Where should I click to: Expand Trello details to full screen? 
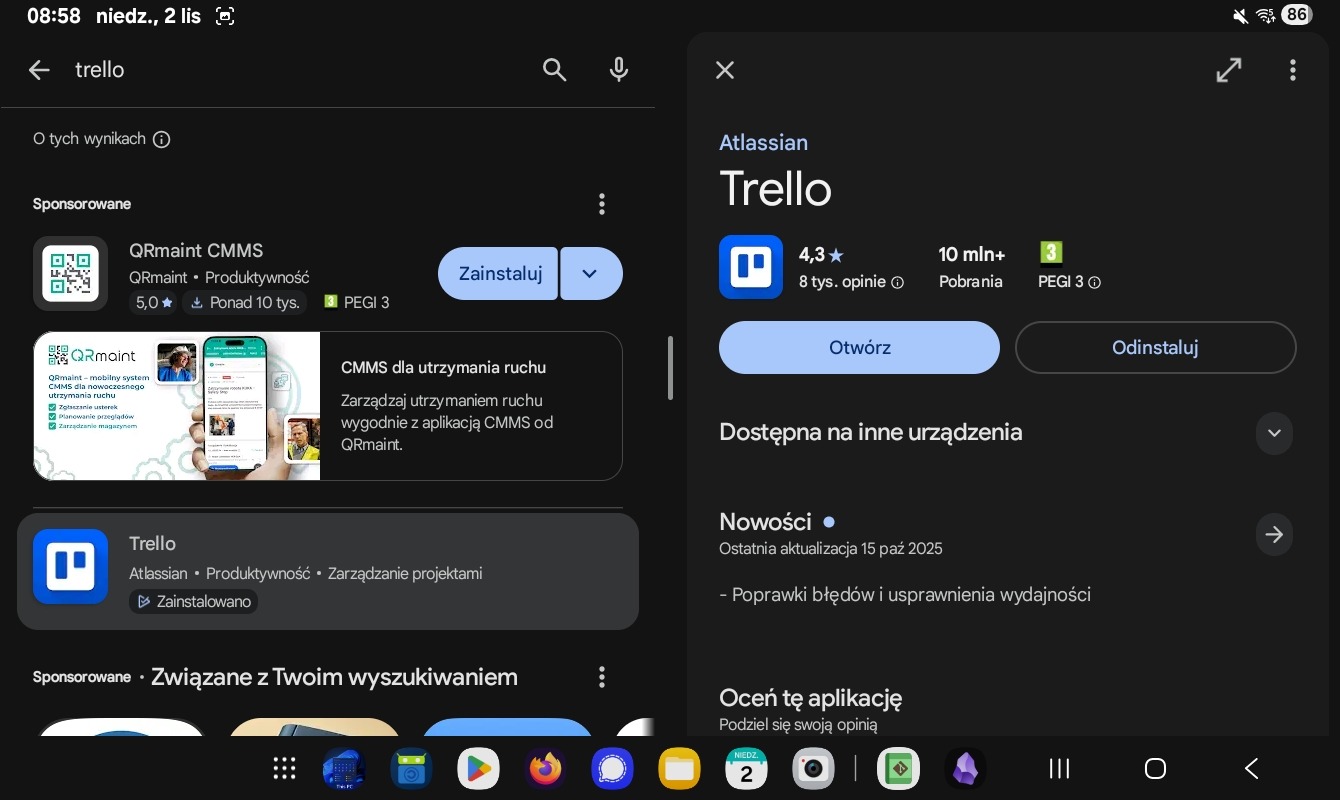1228,70
